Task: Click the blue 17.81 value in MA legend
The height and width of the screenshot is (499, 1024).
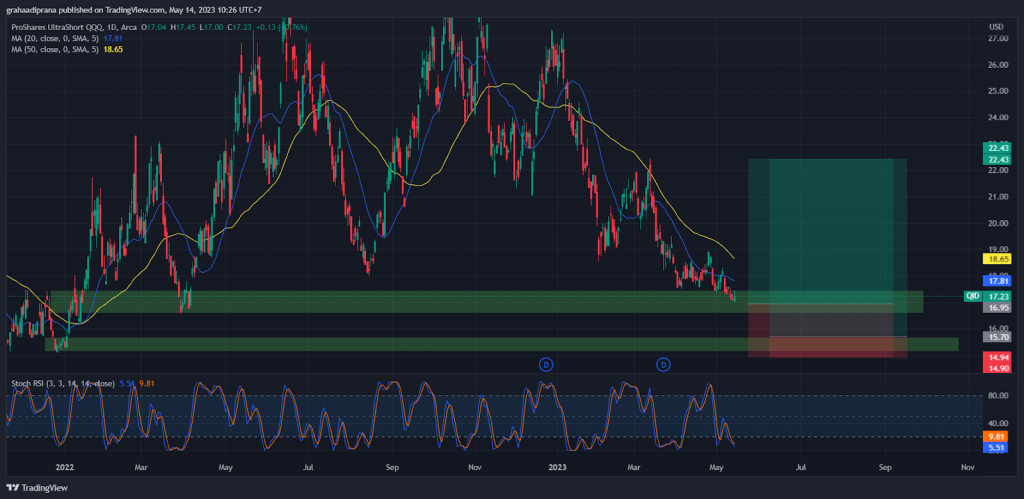Action: point(113,38)
